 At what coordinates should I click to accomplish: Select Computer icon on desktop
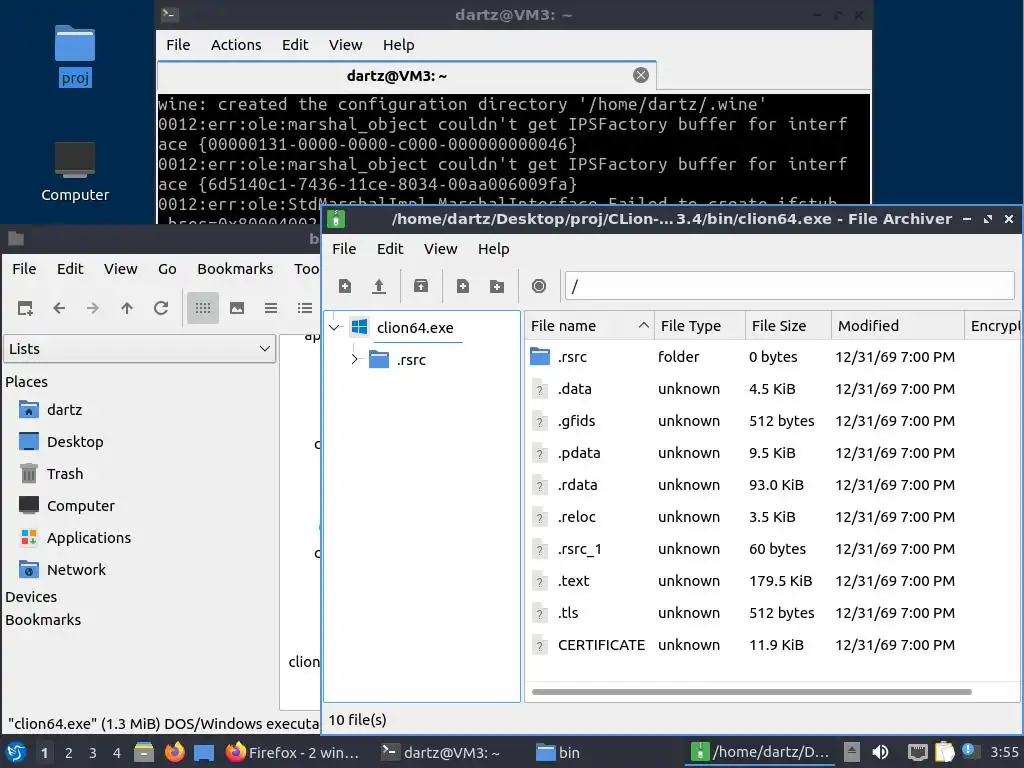[x=74, y=171]
